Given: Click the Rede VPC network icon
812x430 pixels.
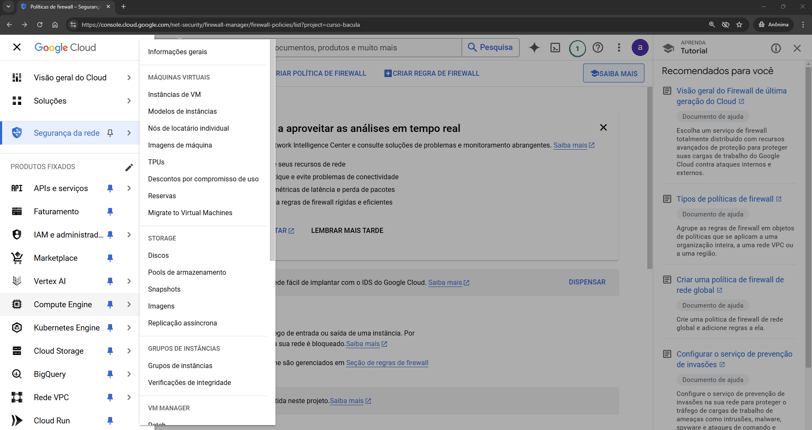Looking at the screenshot, I should (x=17, y=397).
